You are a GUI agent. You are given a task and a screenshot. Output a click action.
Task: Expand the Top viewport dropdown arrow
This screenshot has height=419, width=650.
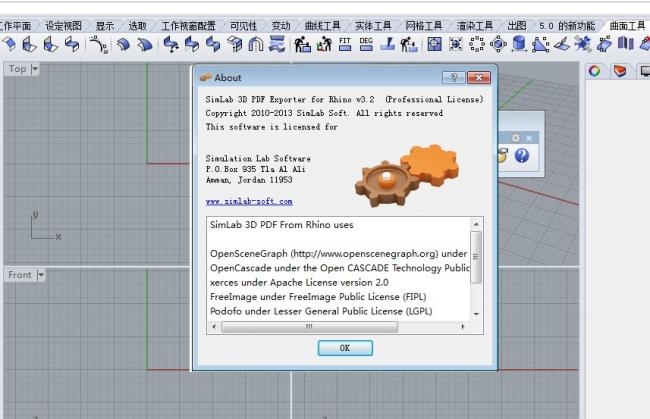35,69
